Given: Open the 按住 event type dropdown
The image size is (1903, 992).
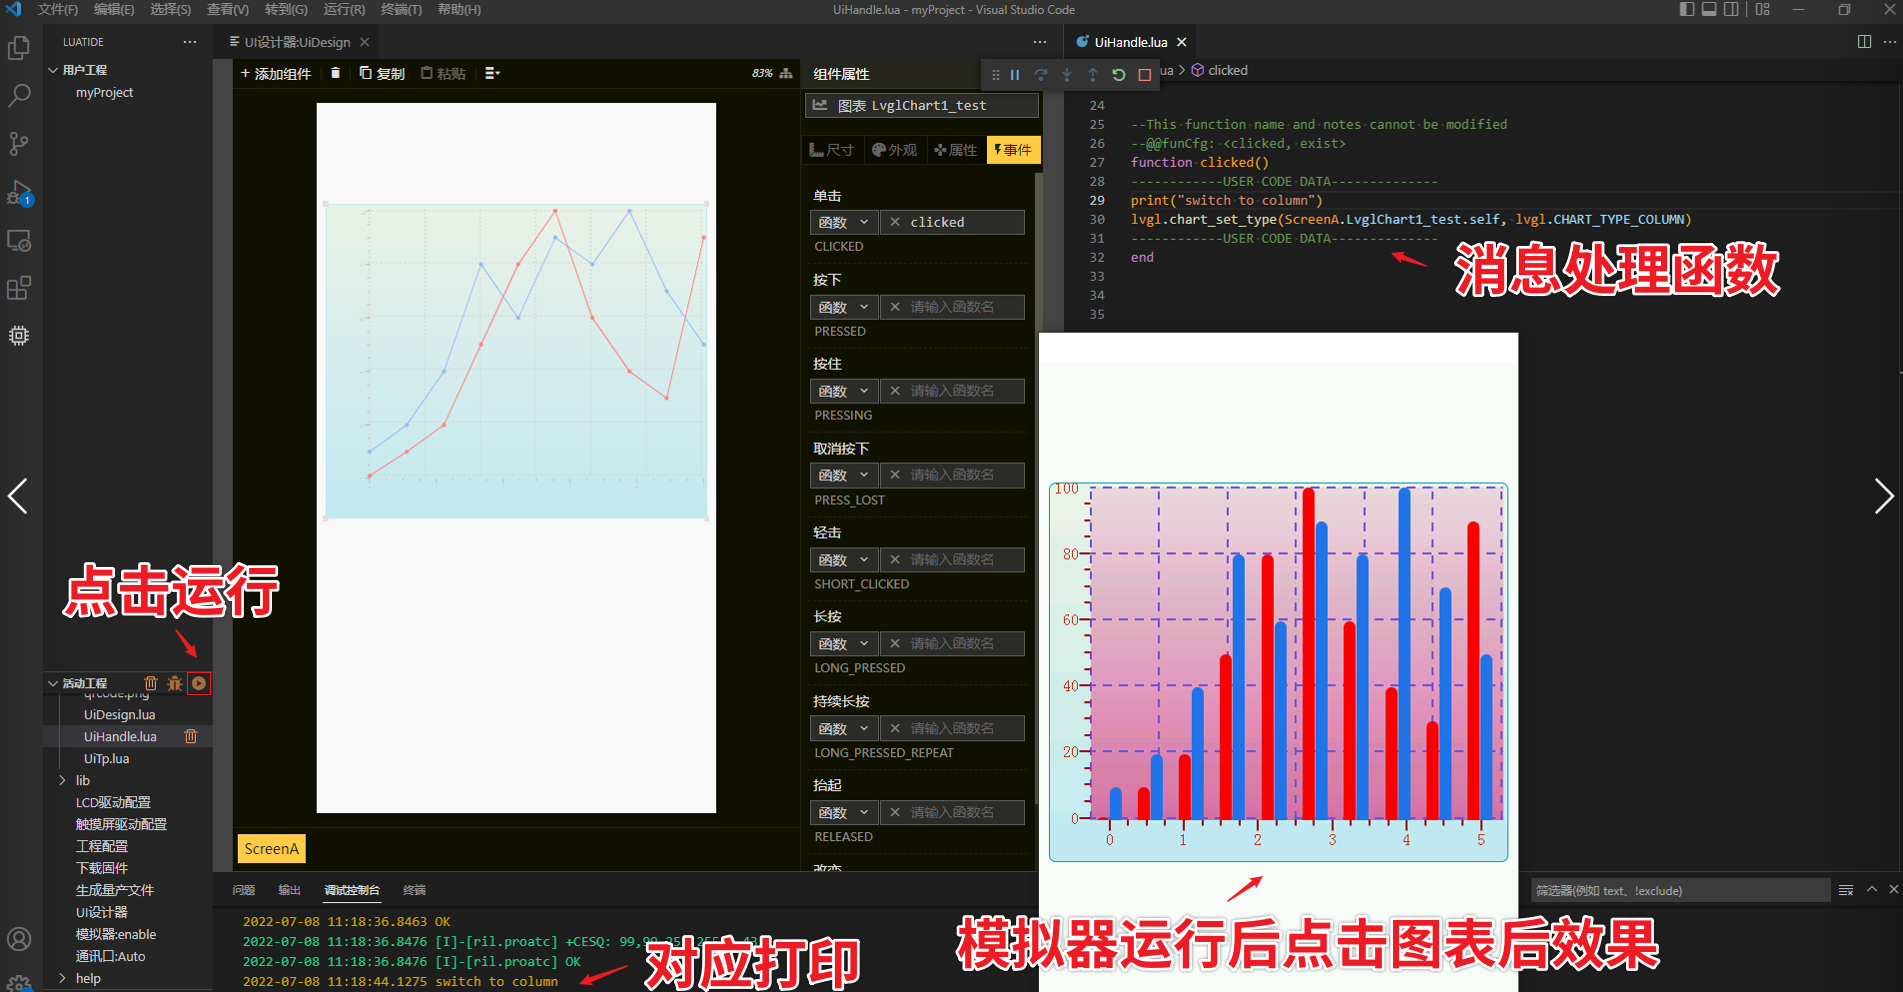Looking at the screenshot, I should coord(844,391).
